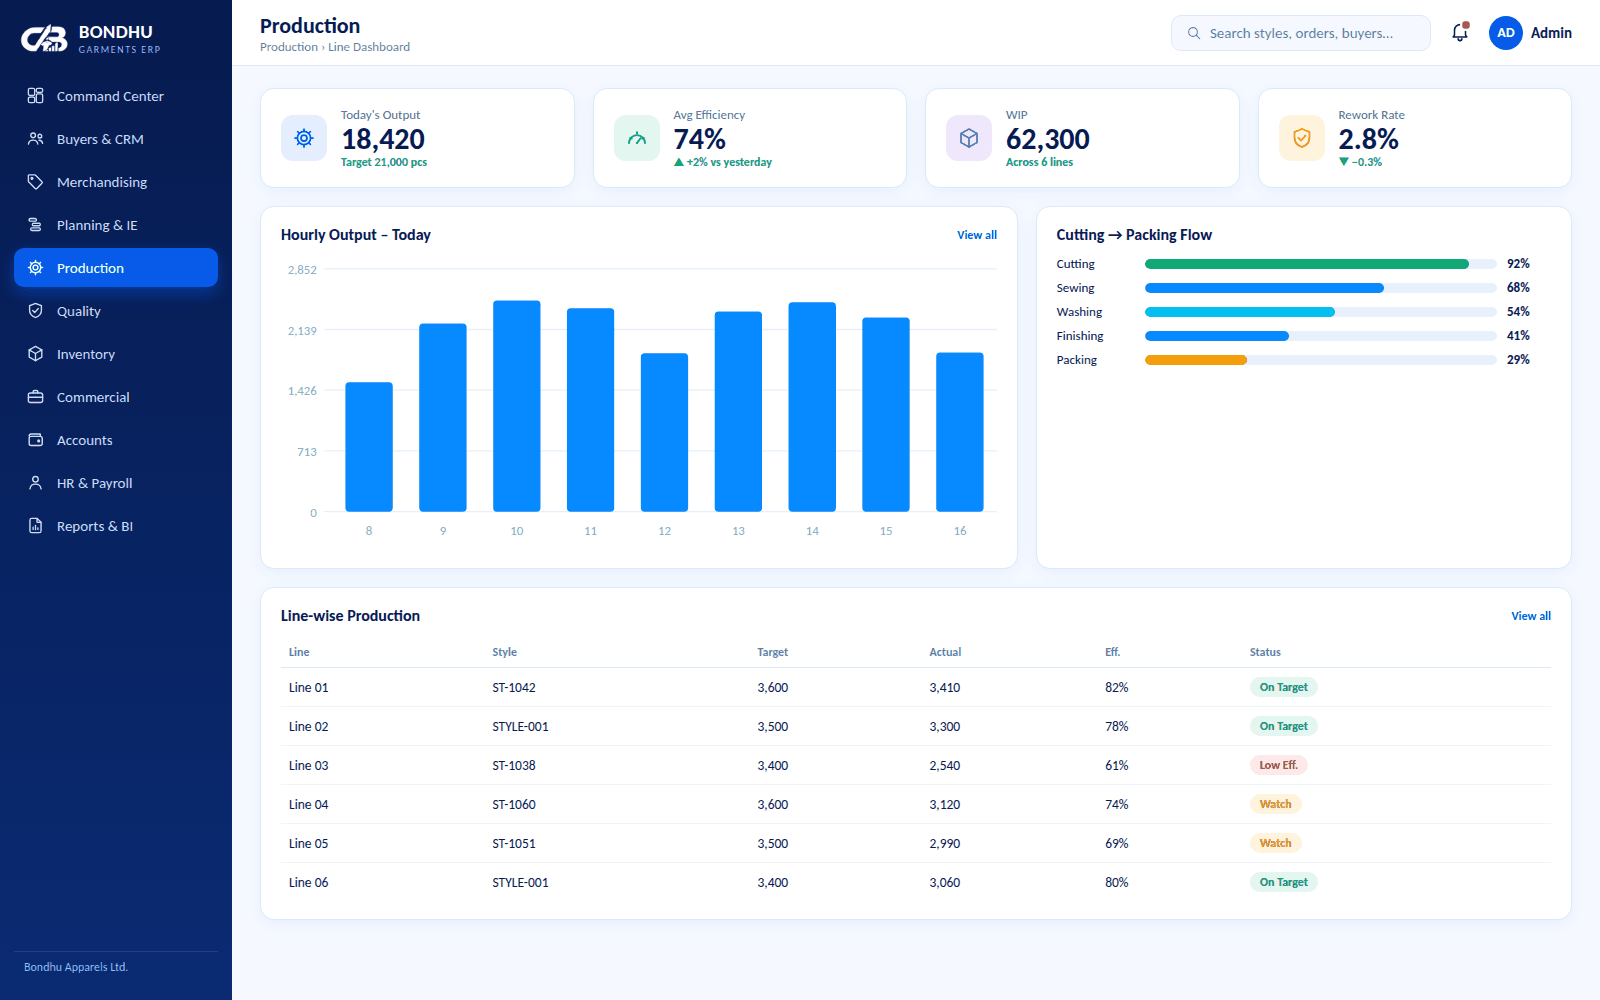1600x1000 pixels.
Task: Click the Low Eff. status badge
Action: [x=1278, y=765]
